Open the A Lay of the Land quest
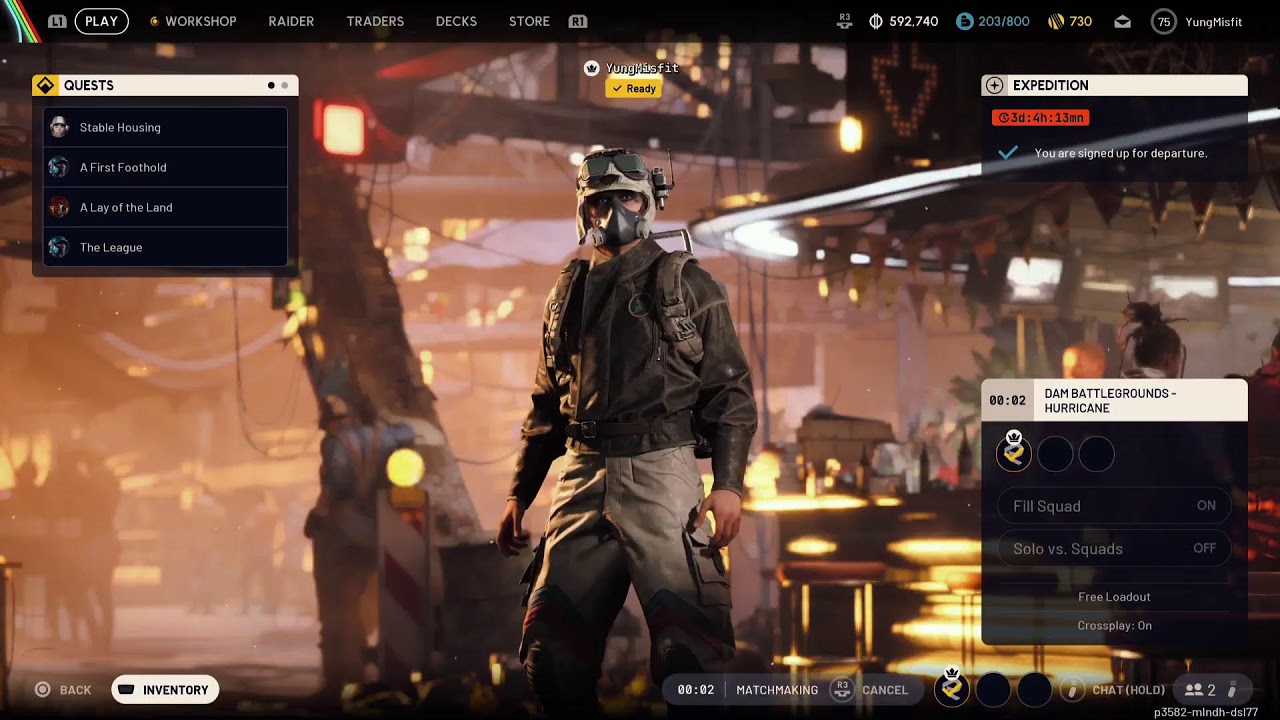Screen dimensions: 1280x720 (x=165, y=207)
